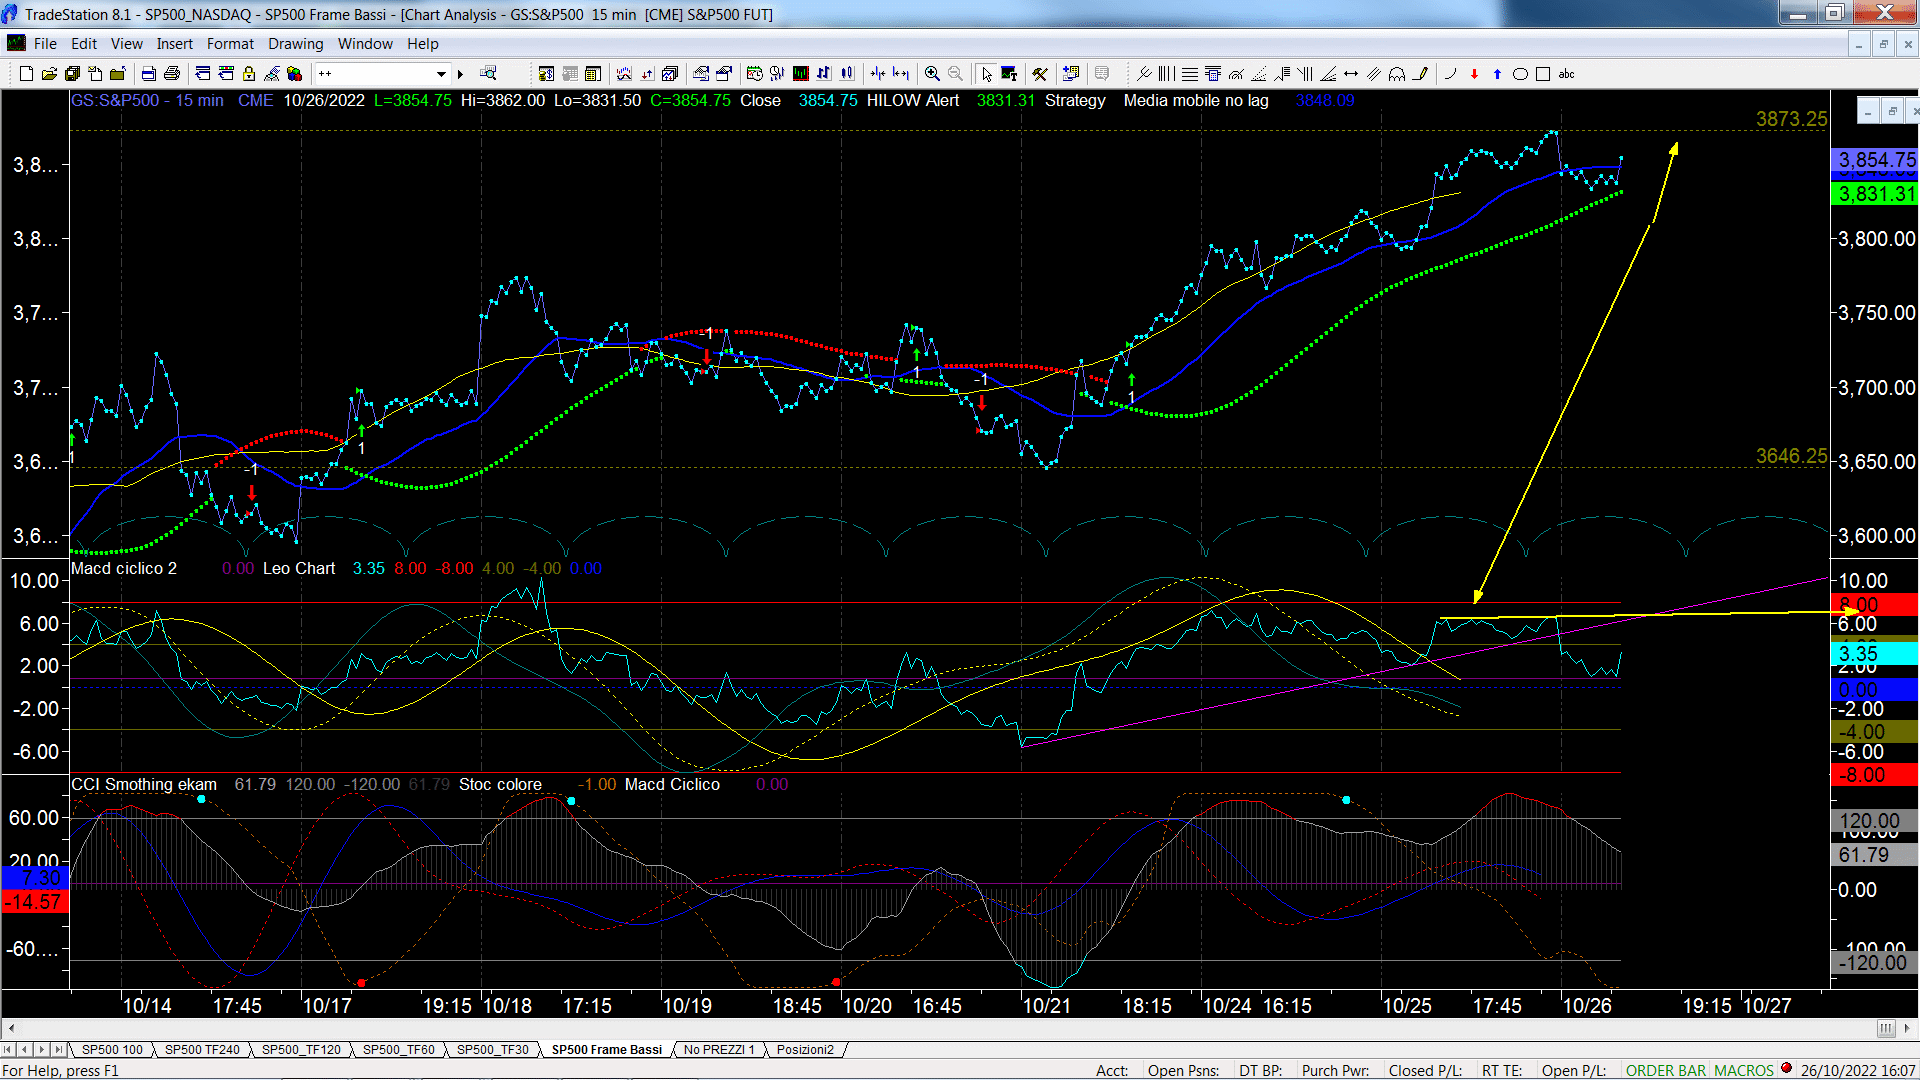Viewport: 1920px width, 1080px height.
Task: Click the command line go arrow
Action: point(461,74)
